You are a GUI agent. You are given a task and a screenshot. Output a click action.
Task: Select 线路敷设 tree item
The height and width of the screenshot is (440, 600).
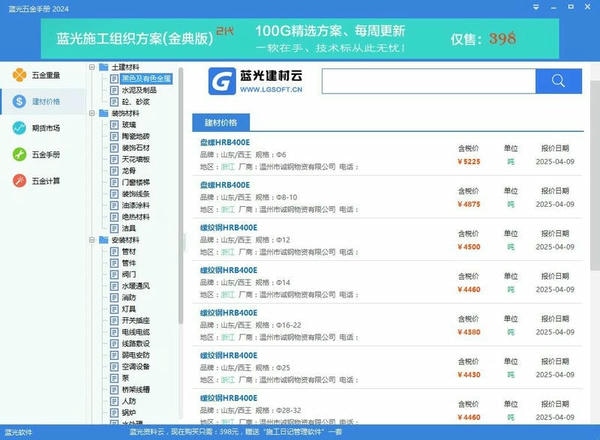tap(136, 344)
